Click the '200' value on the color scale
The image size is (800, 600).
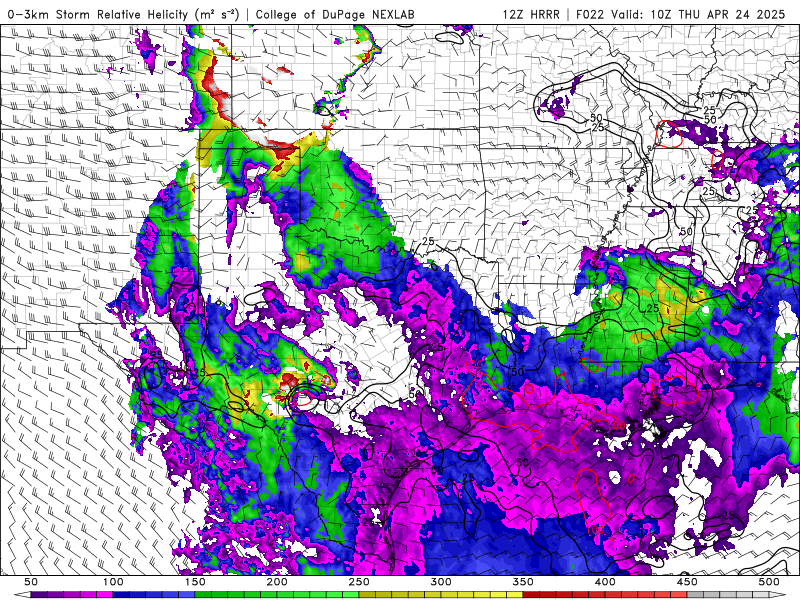[x=277, y=582]
